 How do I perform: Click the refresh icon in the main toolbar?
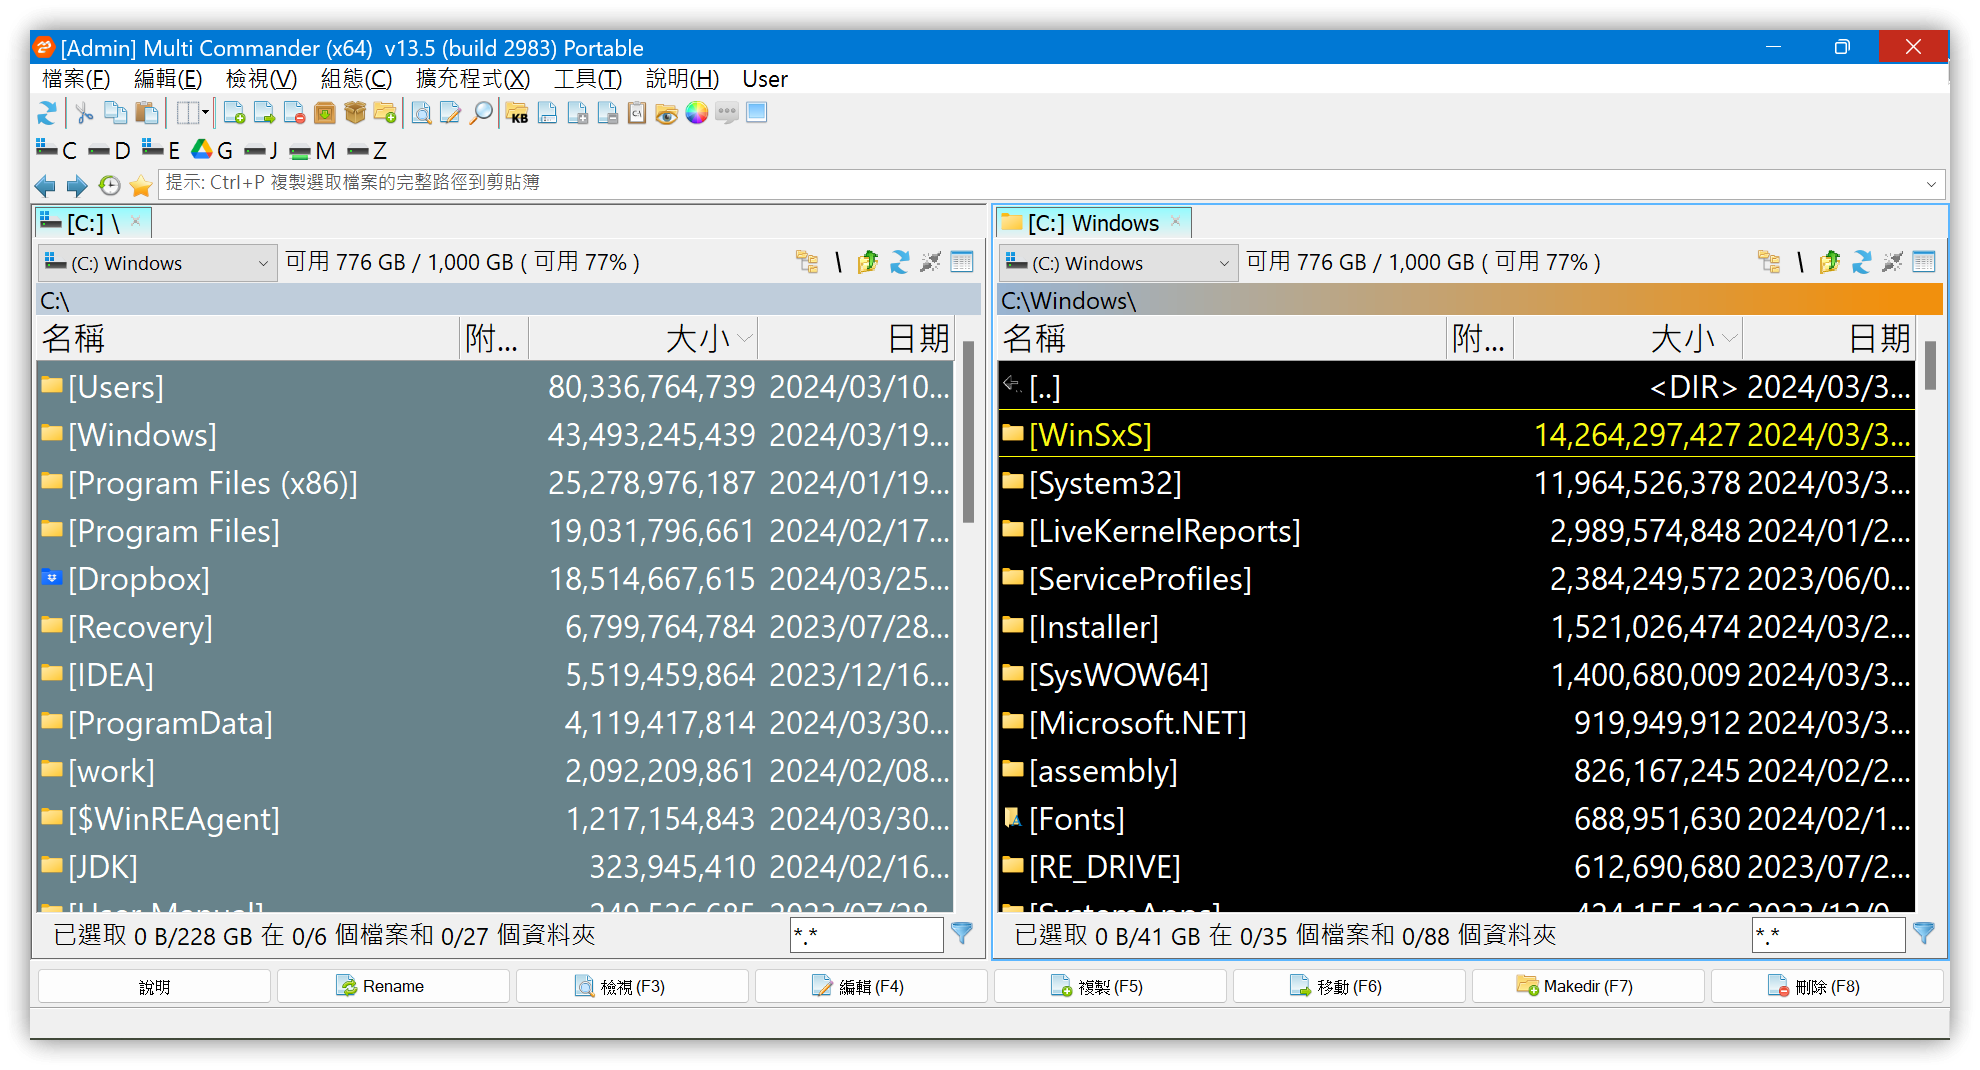click(x=47, y=113)
